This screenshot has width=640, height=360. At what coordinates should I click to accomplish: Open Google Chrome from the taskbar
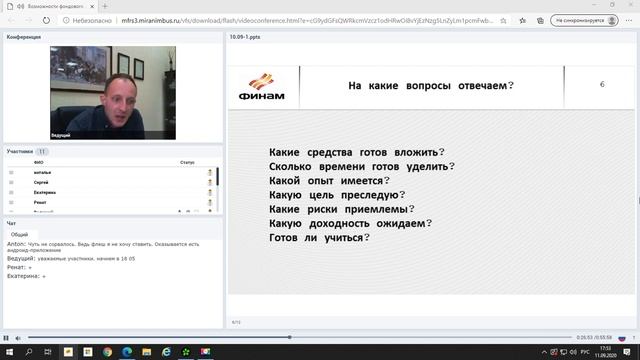(107, 352)
